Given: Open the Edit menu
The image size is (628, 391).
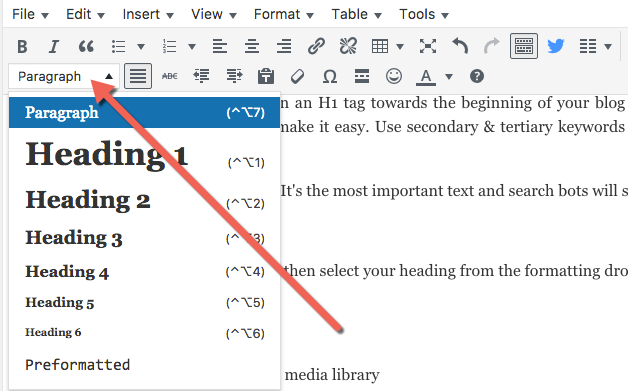Looking at the screenshot, I should (x=85, y=14).
